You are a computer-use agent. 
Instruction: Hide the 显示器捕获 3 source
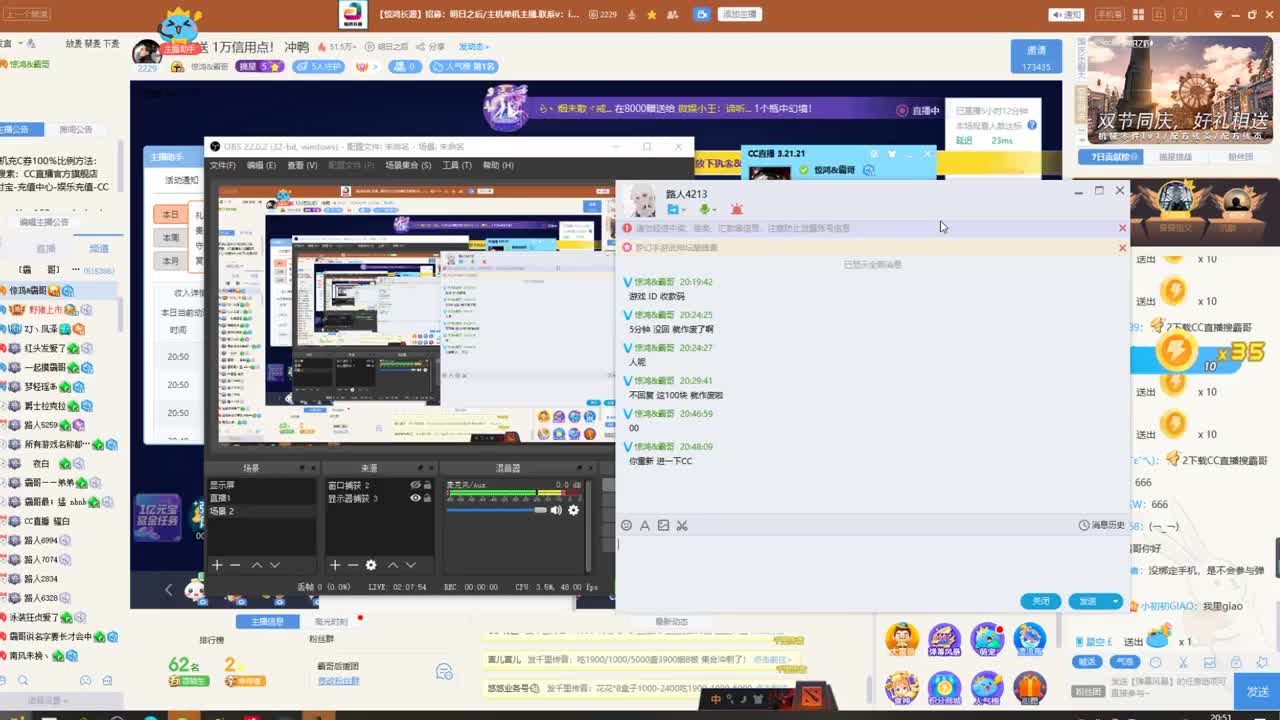coord(415,498)
